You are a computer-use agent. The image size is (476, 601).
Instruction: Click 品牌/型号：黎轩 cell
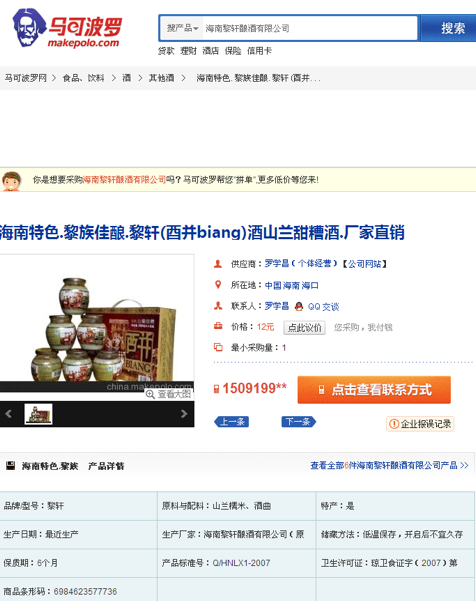click(x=79, y=506)
